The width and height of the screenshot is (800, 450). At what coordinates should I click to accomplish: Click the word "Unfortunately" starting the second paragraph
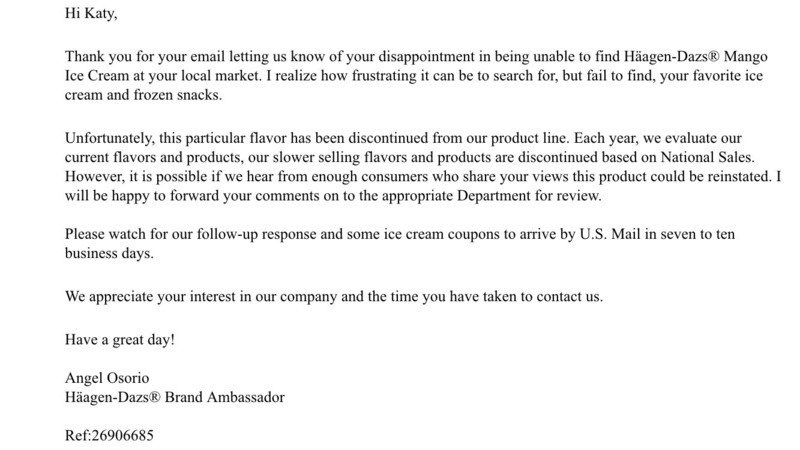[x=109, y=138]
